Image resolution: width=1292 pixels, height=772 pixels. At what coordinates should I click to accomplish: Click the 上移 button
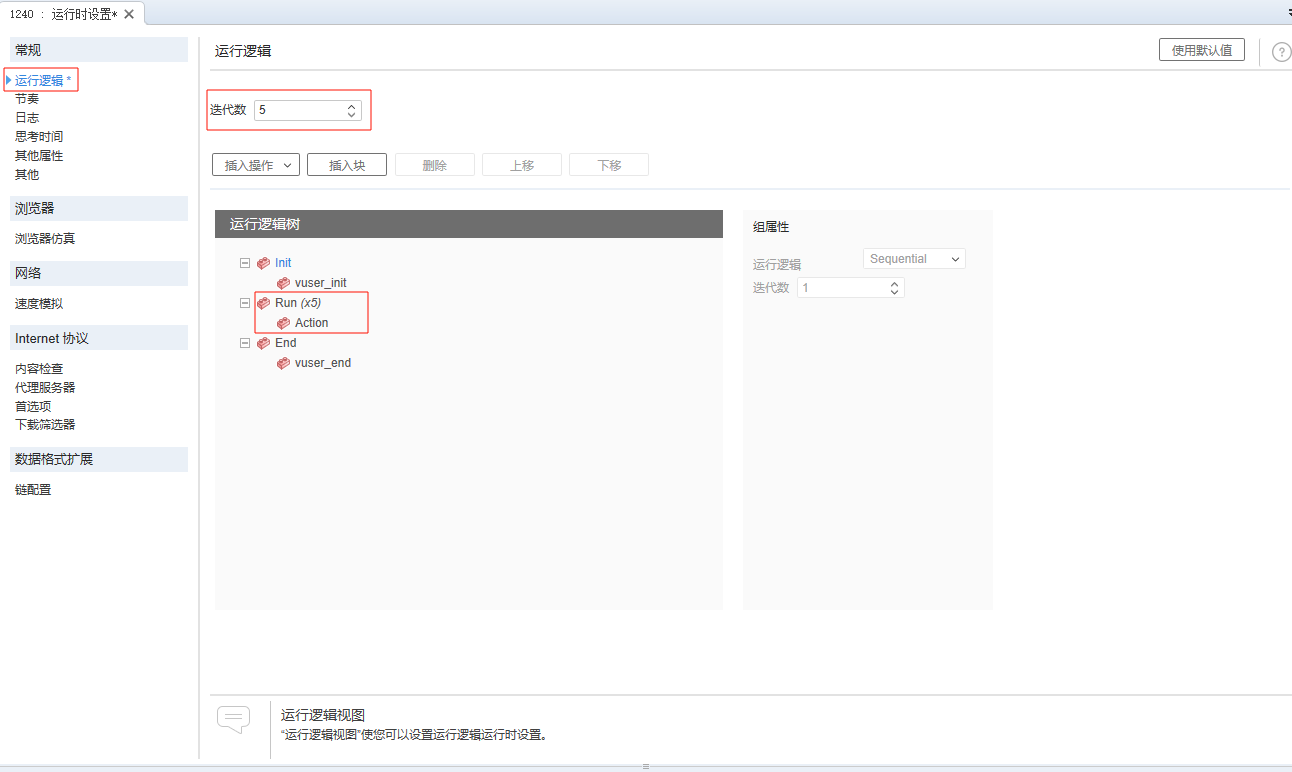point(522,165)
